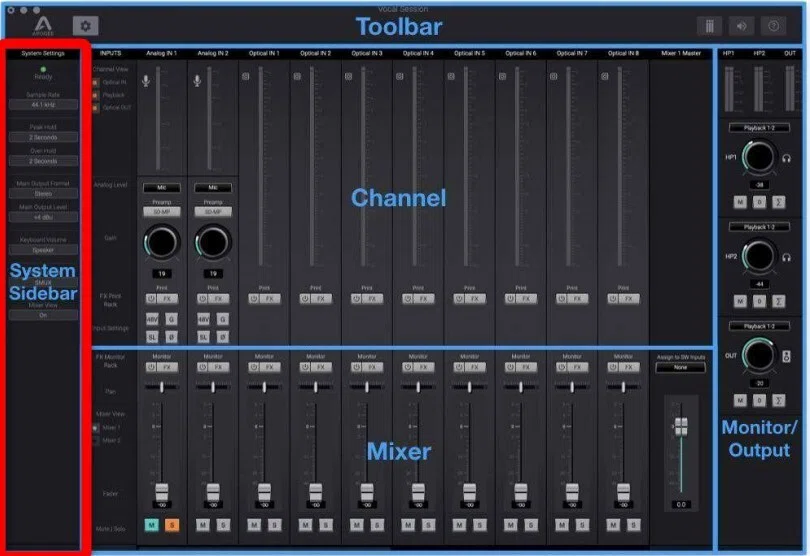Toggle Optical IN 5 Monitor FX power icon
810x556 pixels.
(459, 367)
